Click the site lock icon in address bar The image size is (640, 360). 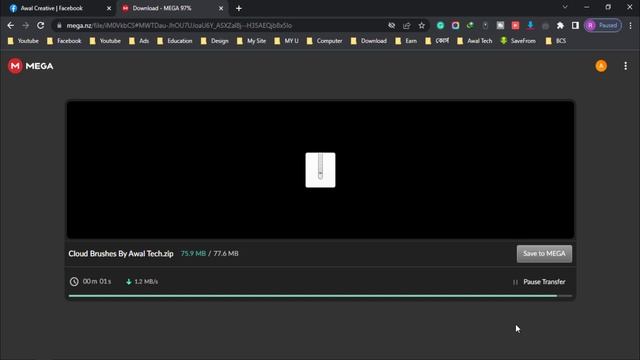click(x=59, y=25)
